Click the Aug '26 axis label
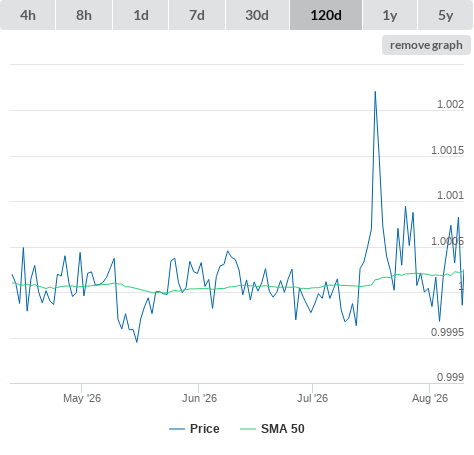Screen dimensions: 474x455 click(x=430, y=398)
